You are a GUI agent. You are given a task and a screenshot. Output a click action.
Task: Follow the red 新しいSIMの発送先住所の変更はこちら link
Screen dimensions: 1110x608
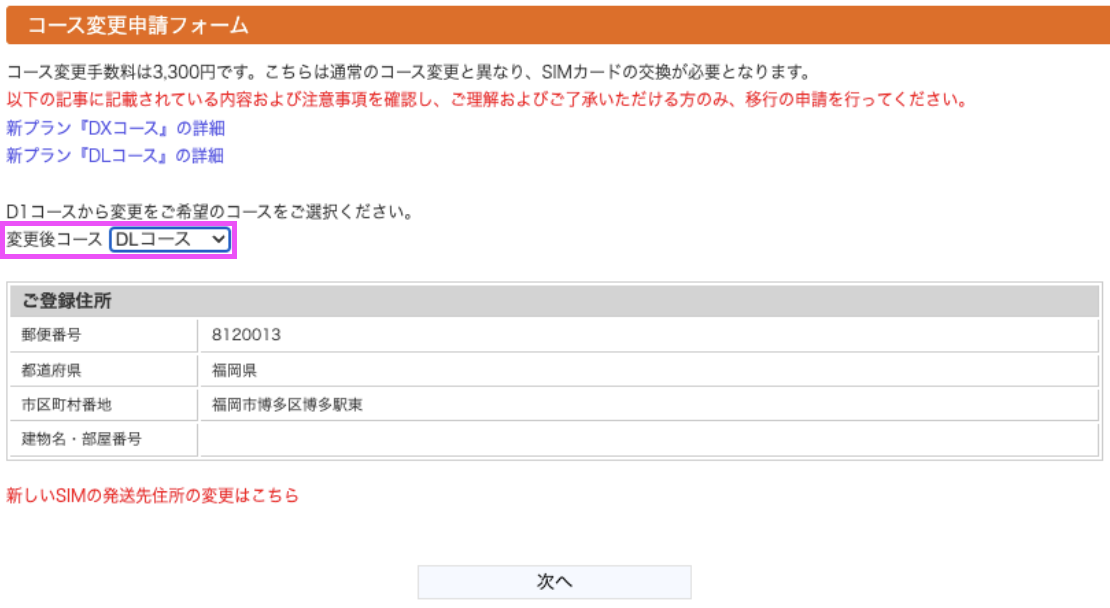point(152,495)
